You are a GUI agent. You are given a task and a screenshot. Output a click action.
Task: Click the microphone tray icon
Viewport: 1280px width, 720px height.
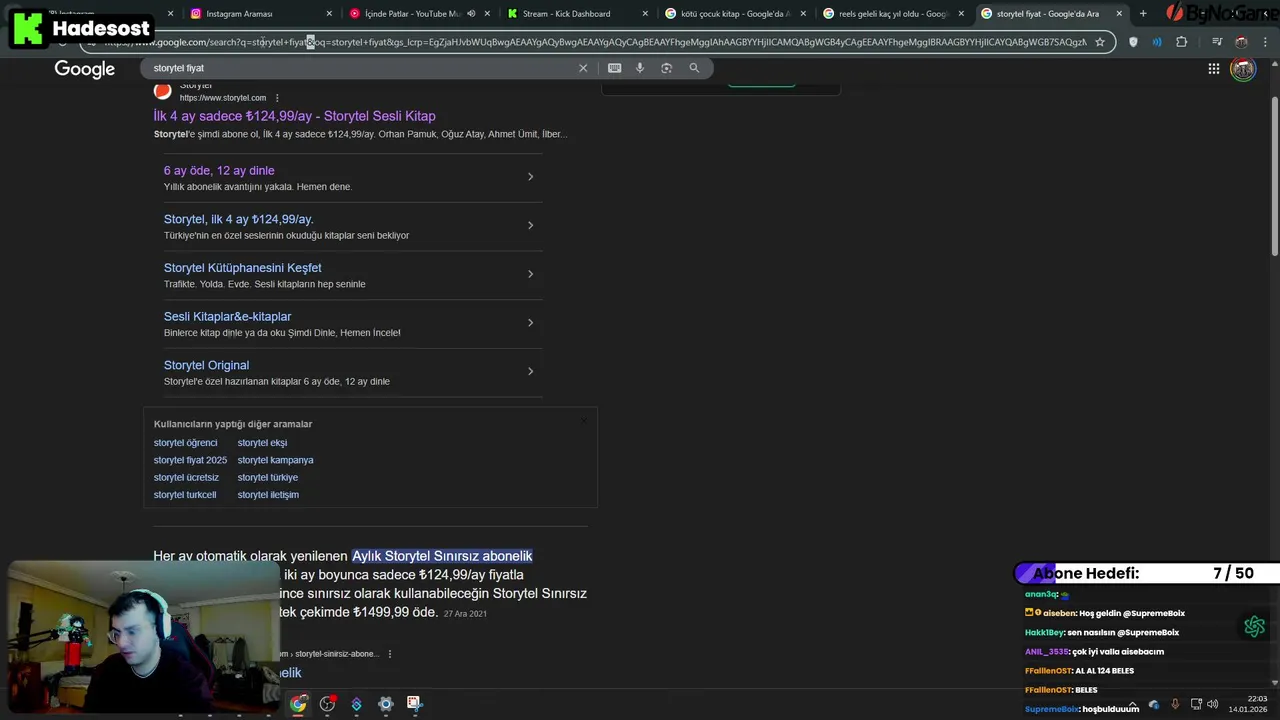pyautogui.click(x=1175, y=704)
